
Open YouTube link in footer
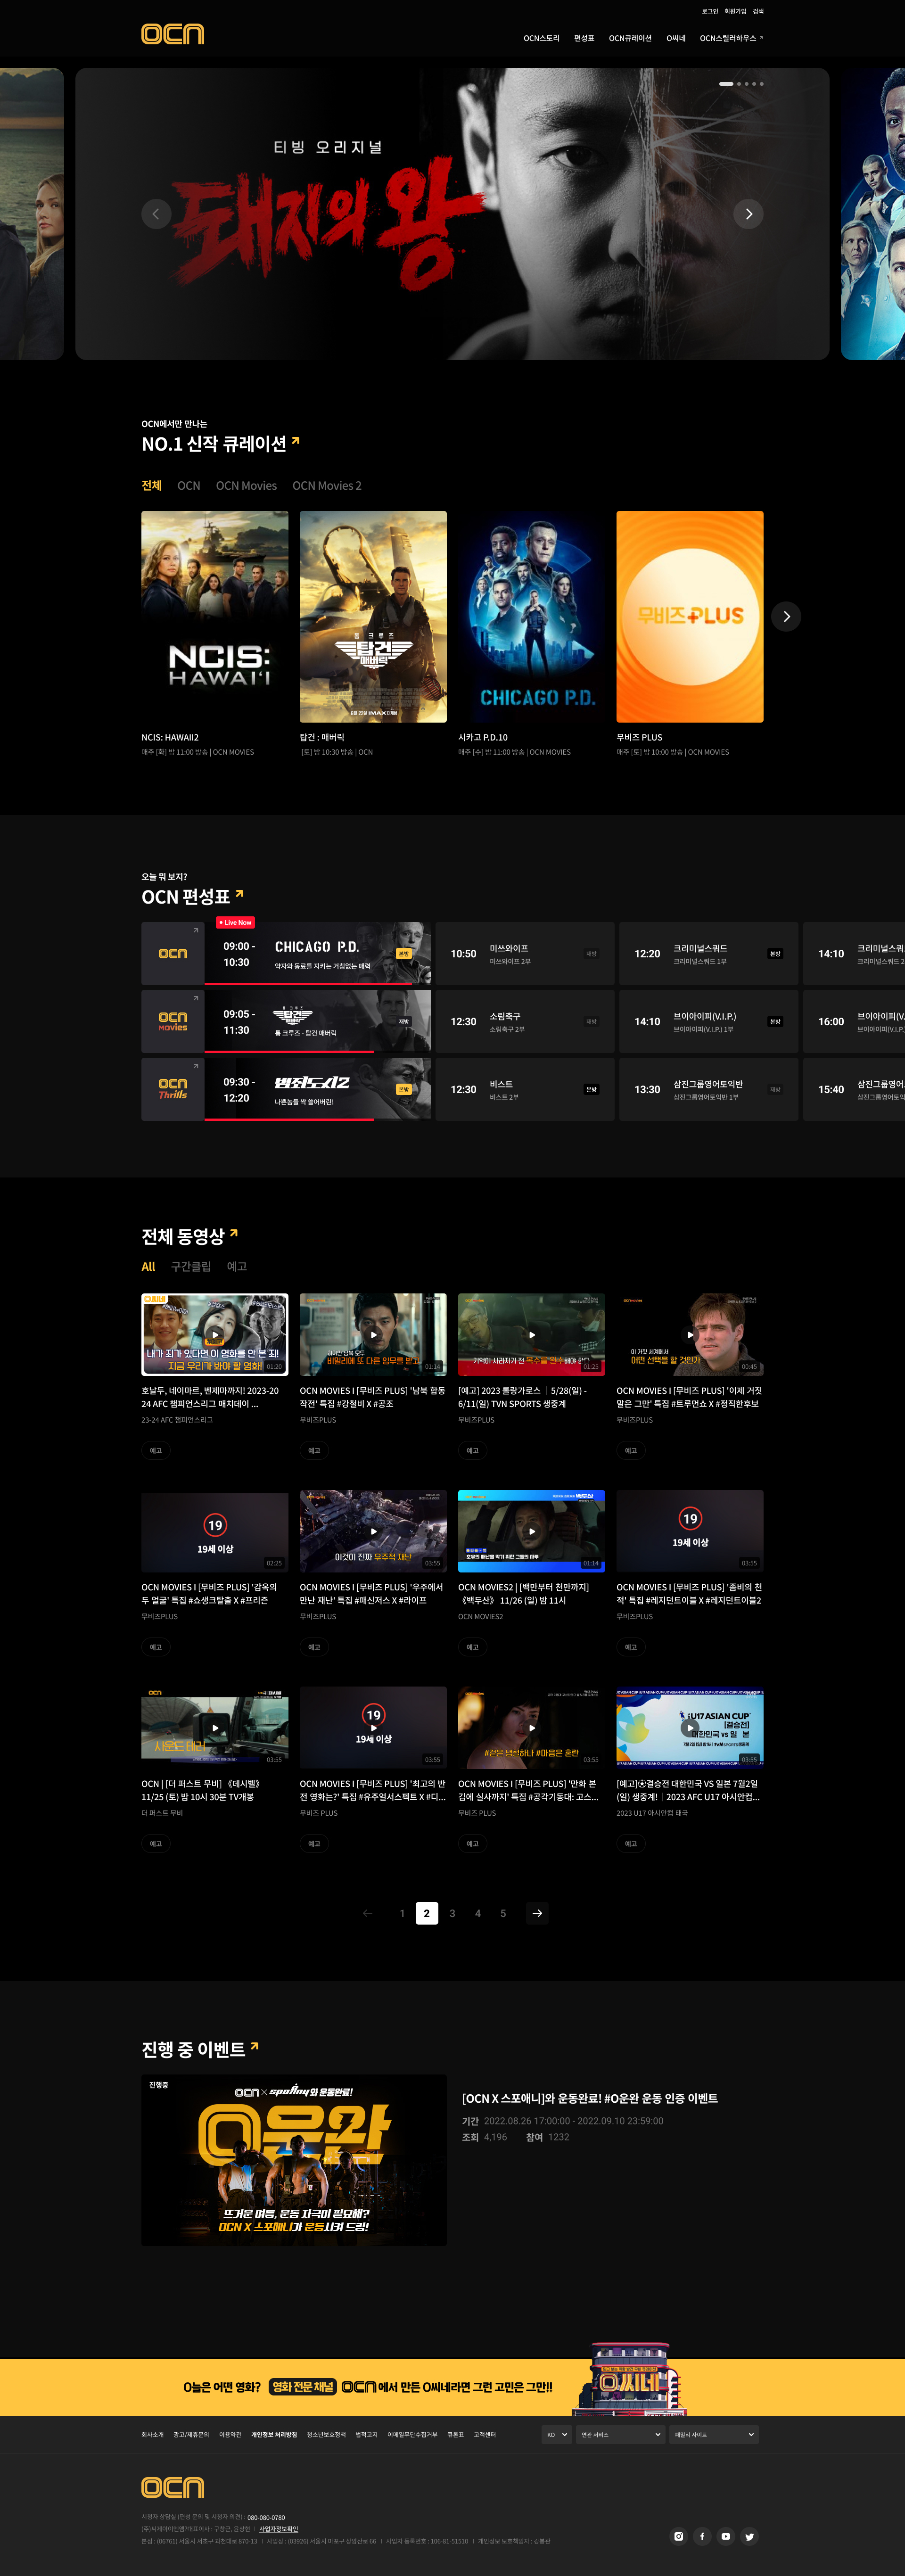[726, 2535]
